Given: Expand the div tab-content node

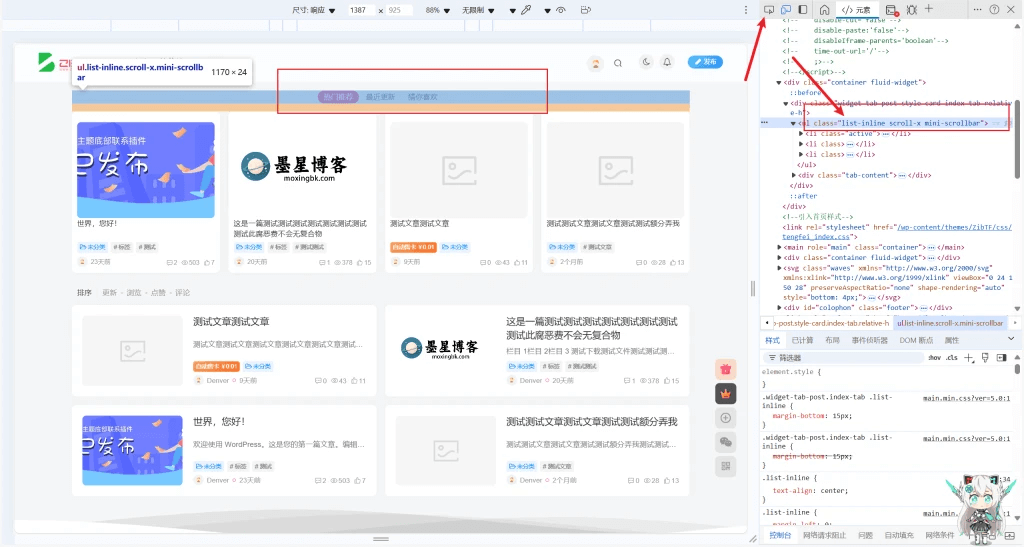Looking at the screenshot, I should tap(793, 175).
